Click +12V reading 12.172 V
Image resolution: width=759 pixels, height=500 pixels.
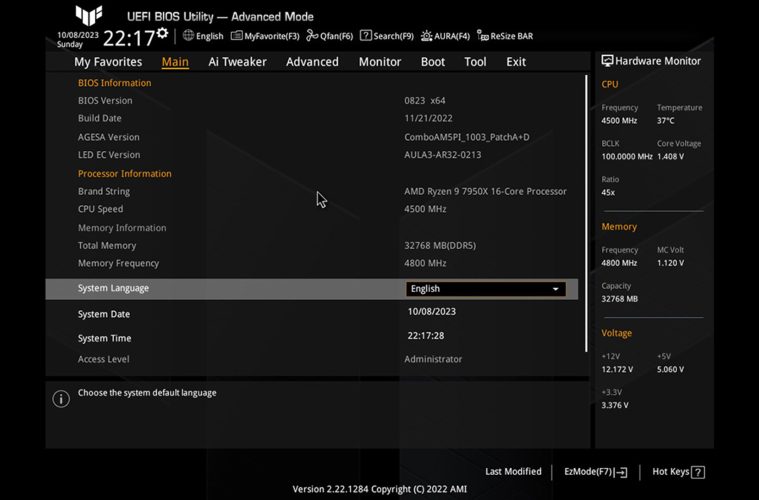(x=617, y=369)
